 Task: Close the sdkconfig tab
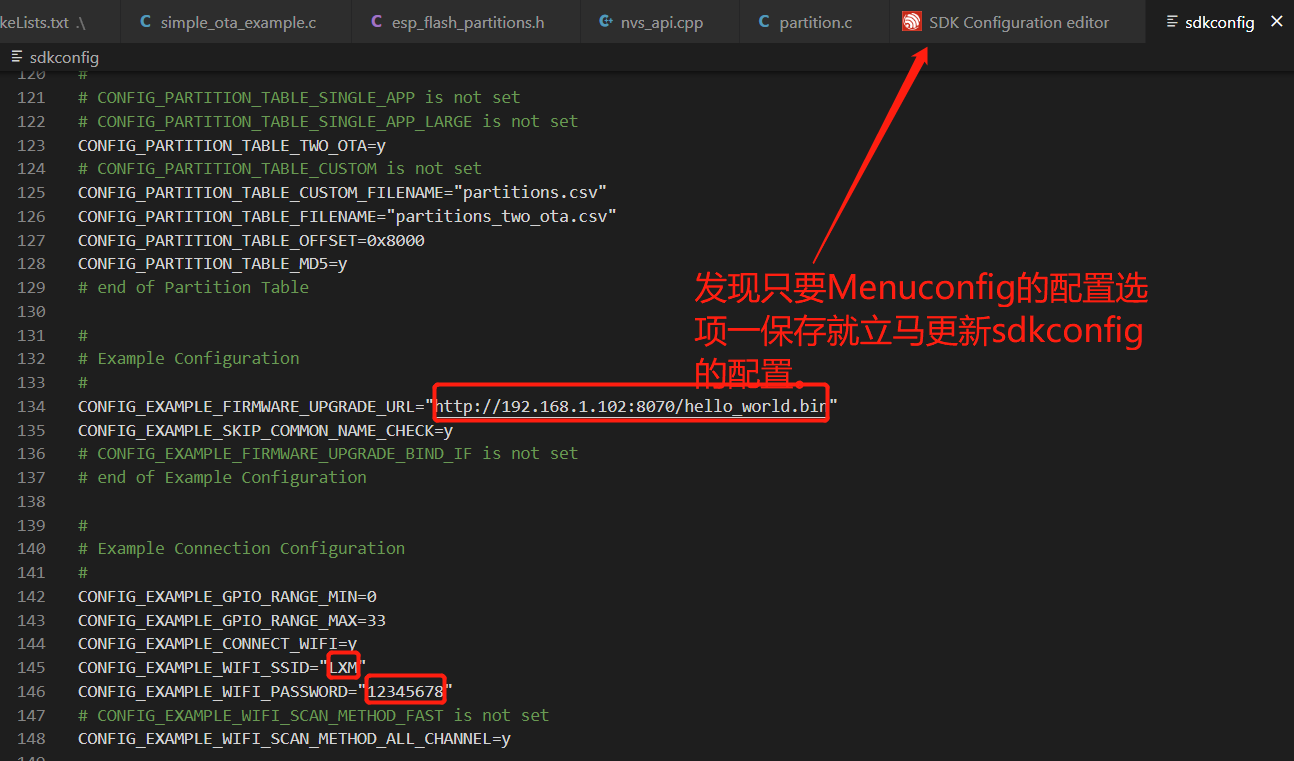[x=1276, y=20]
